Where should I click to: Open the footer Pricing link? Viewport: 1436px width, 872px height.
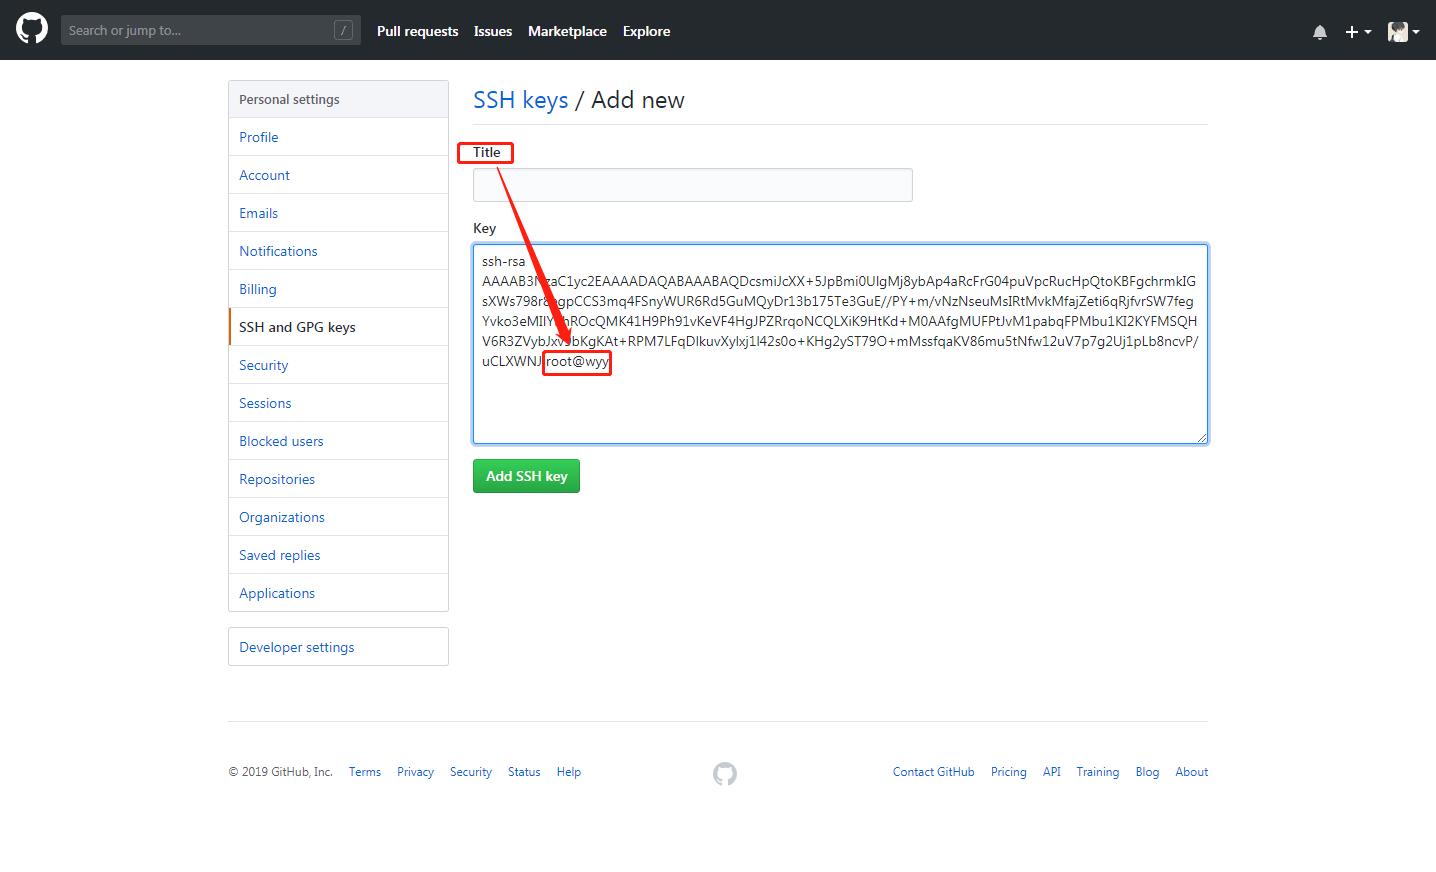[x=1009, y=772]
